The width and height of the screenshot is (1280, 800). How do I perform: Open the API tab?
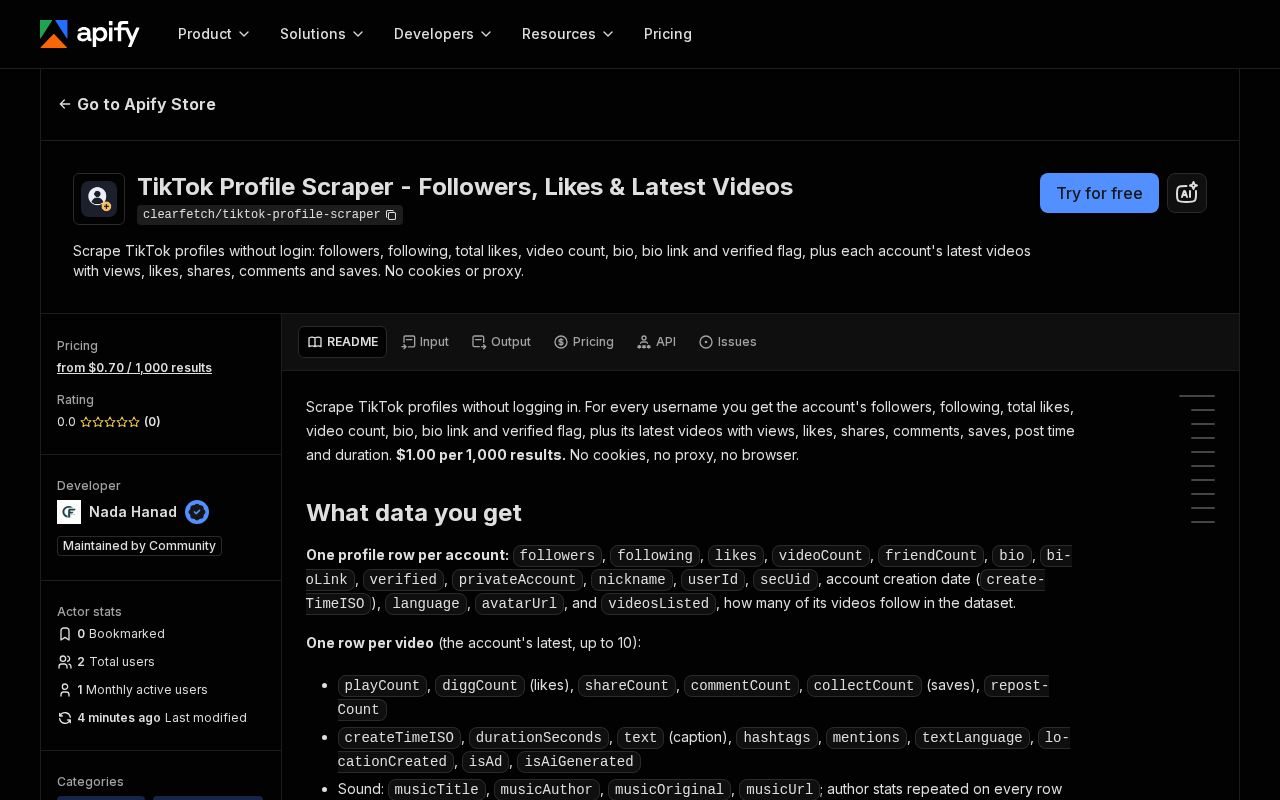pos(656,342)
